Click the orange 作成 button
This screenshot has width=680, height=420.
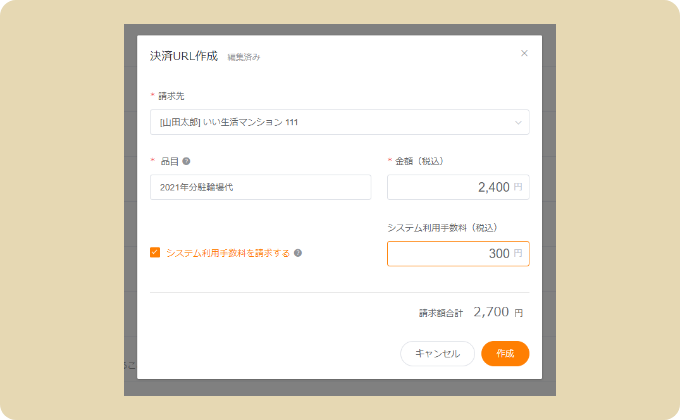coord(505,354)
